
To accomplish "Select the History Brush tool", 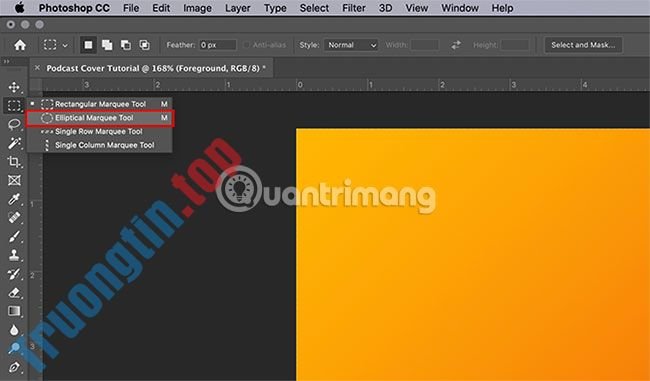I will coord(14,274).
